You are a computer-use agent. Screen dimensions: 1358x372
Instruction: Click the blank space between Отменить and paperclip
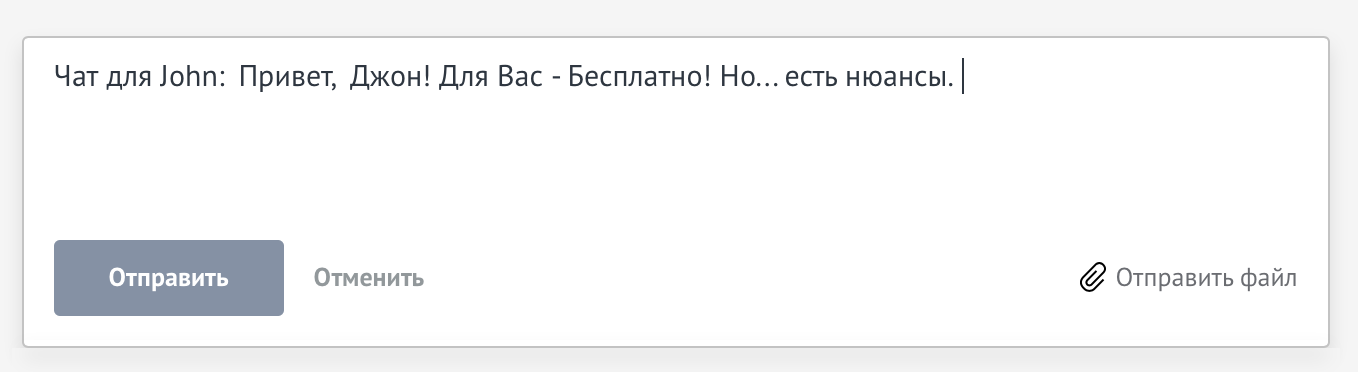[x=750, y=278]
